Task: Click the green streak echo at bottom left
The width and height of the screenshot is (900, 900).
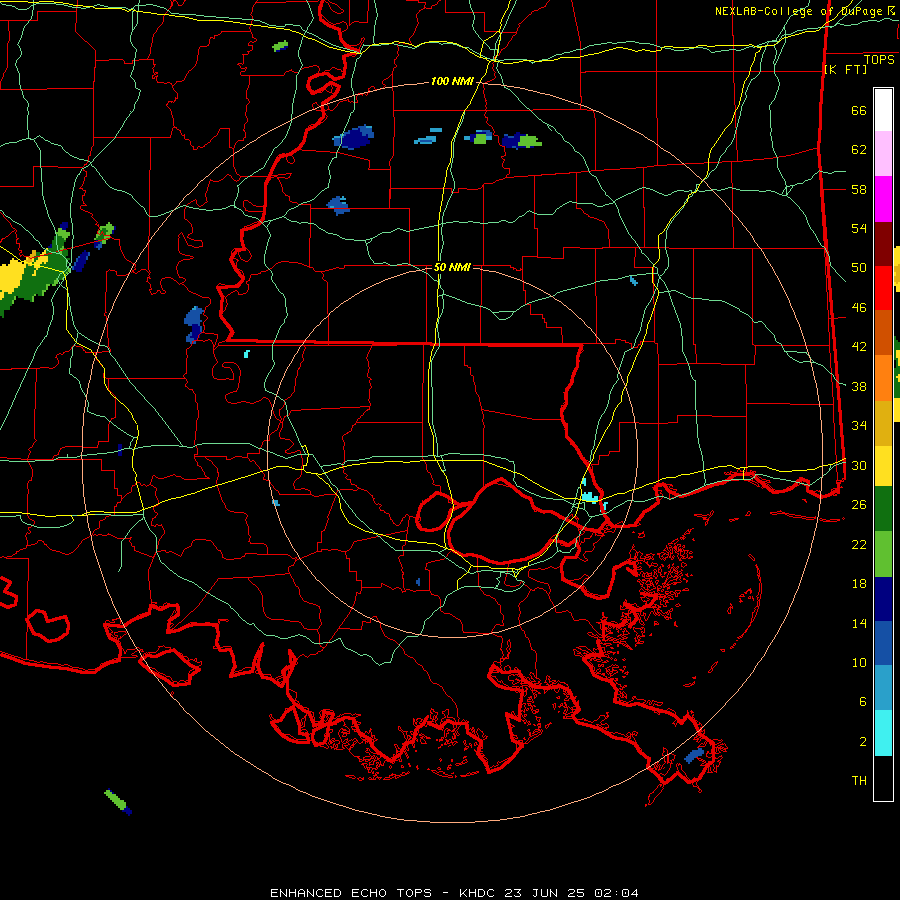Action: pos(117,801)
